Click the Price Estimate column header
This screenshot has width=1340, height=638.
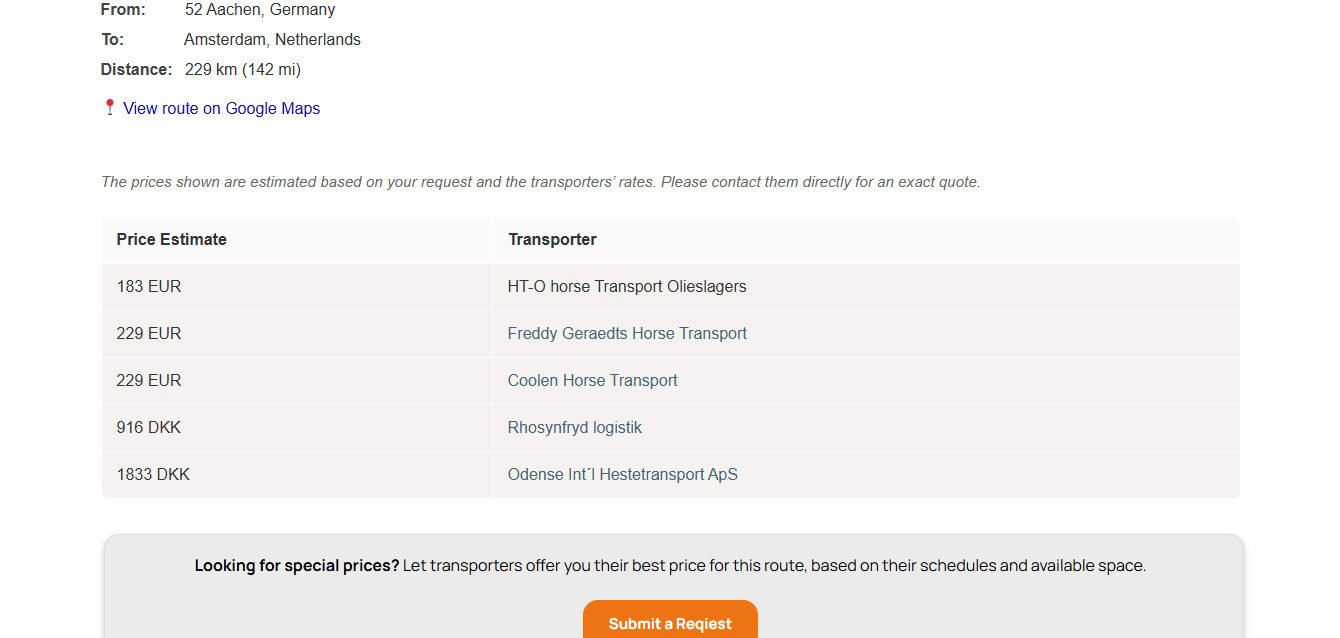pyautogui.click(x=171, y=239)
